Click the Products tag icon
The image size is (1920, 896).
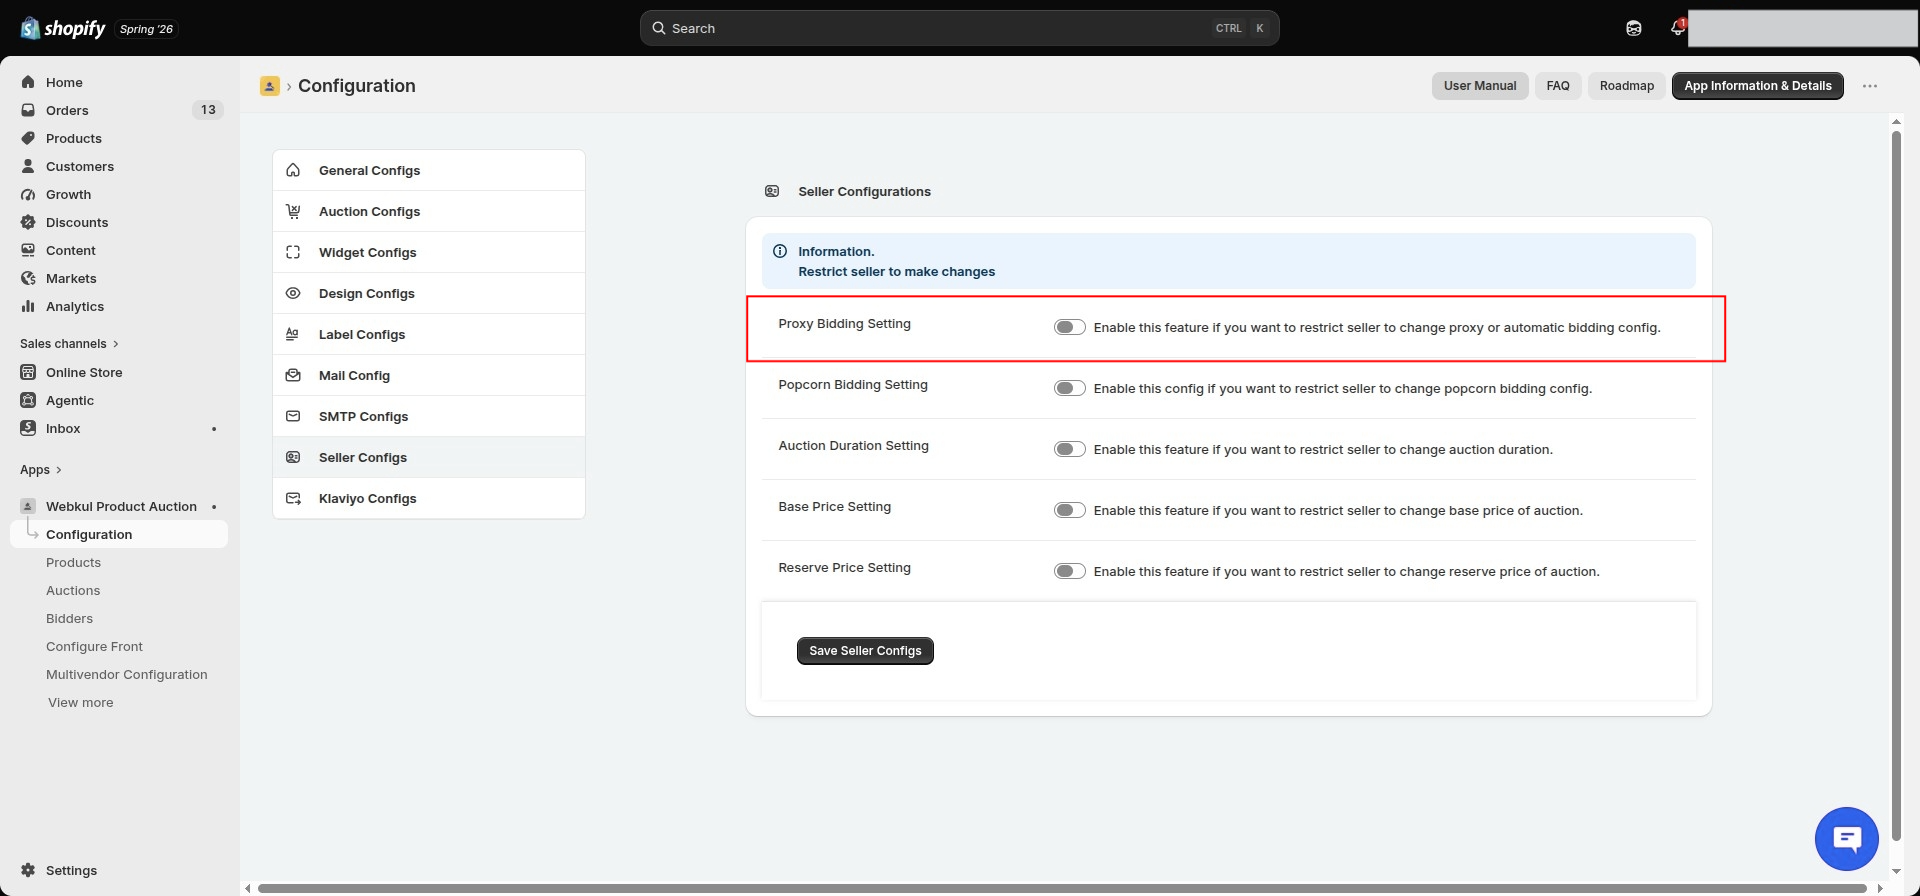tap(28, 138)
